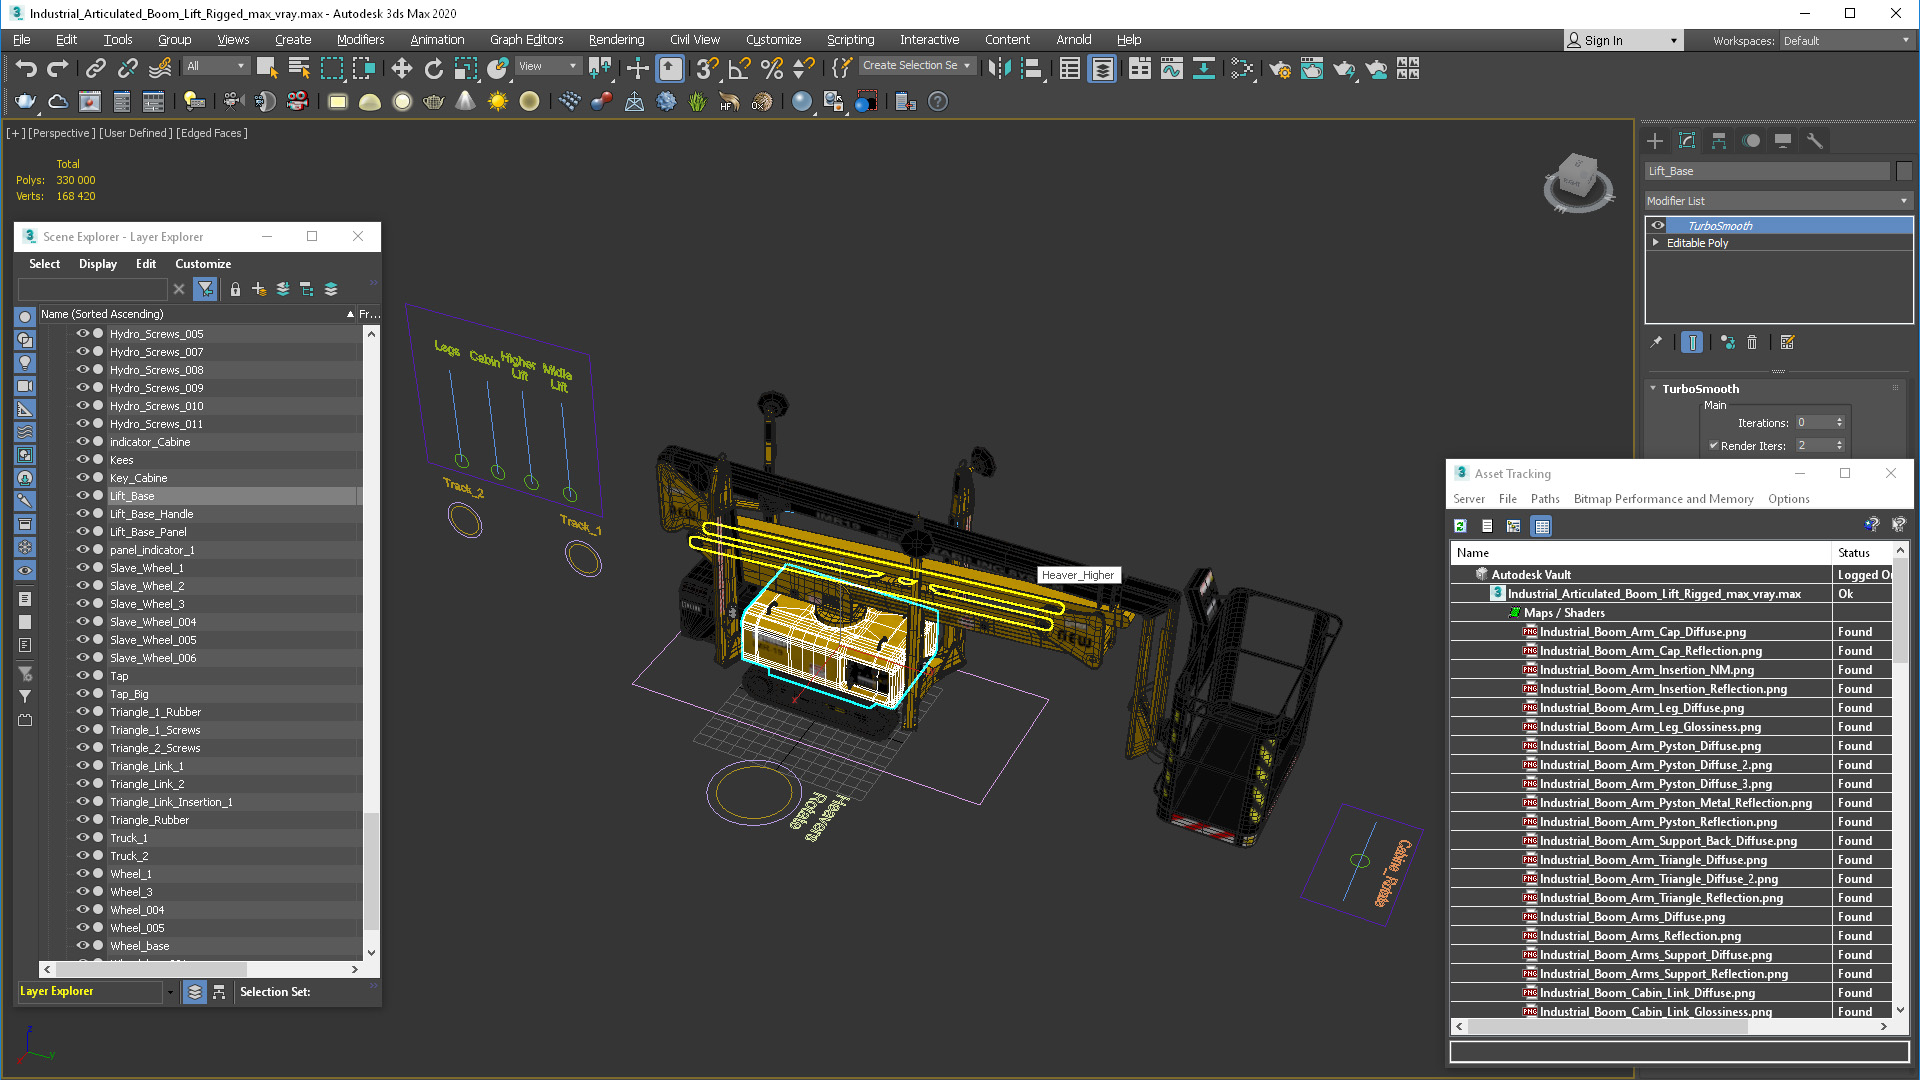
Task: Expand the Editable Poly modifier entry
Action: tap(1656, 243)
